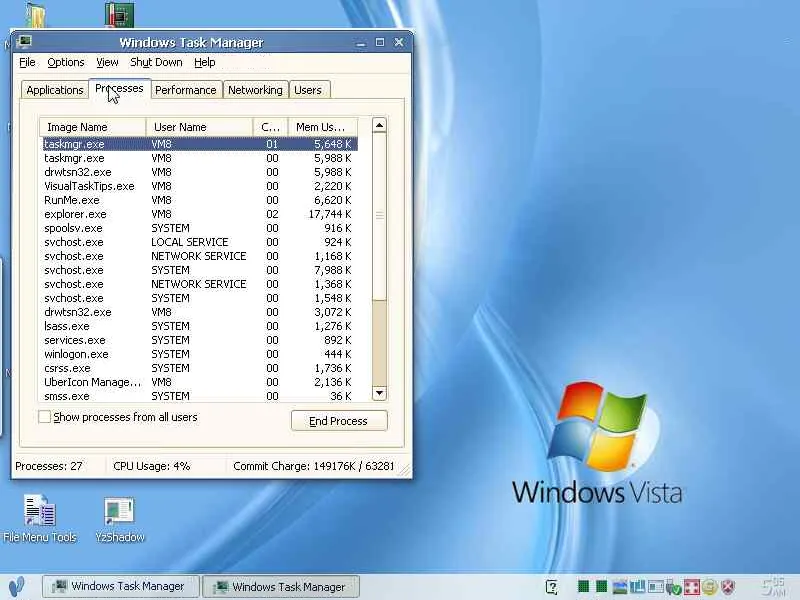Sort by Mem Usage column header
This screenshot has width=800, height=600.
pyautogui.click(x=322, y=127)
